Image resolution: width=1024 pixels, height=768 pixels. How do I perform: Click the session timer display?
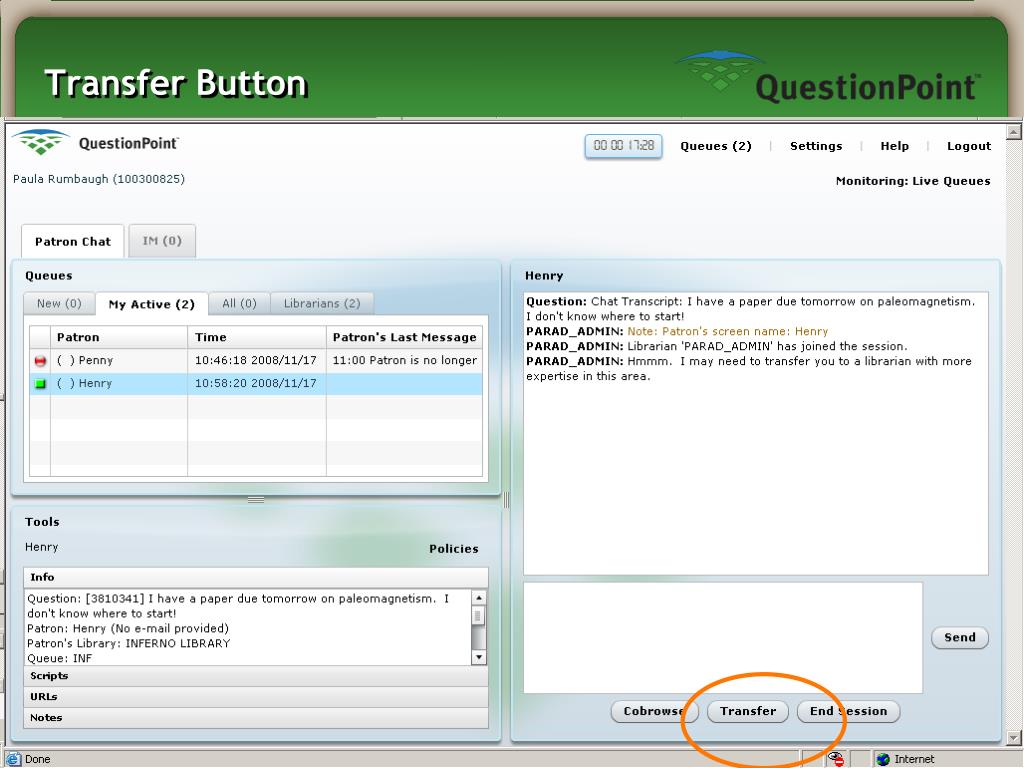tap(623, 146)
